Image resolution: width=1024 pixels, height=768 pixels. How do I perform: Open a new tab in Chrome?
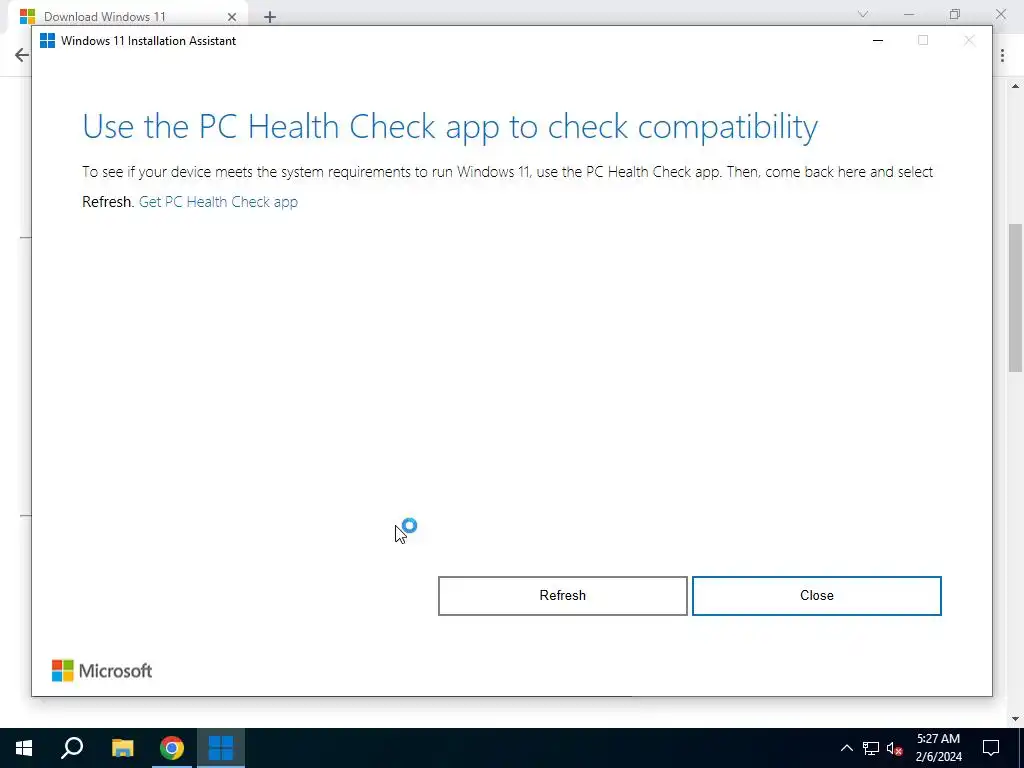click(x=270, y=17)
